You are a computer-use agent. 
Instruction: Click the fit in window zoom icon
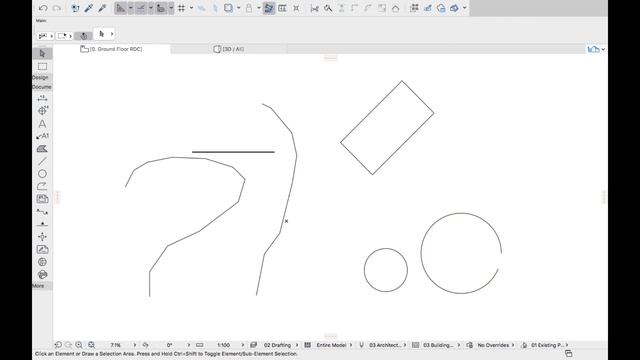click(91, 345)
